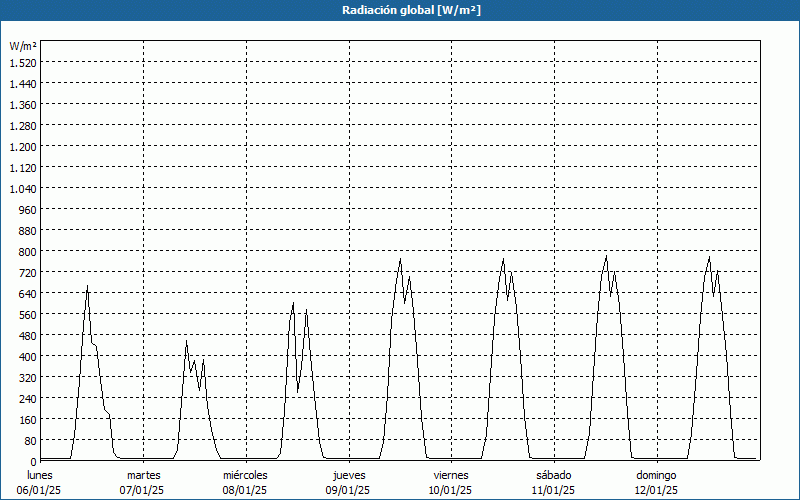Click Wednesday's radiation peak on the curve
This screenshot has height=500, width=800.
click(293, 304)
